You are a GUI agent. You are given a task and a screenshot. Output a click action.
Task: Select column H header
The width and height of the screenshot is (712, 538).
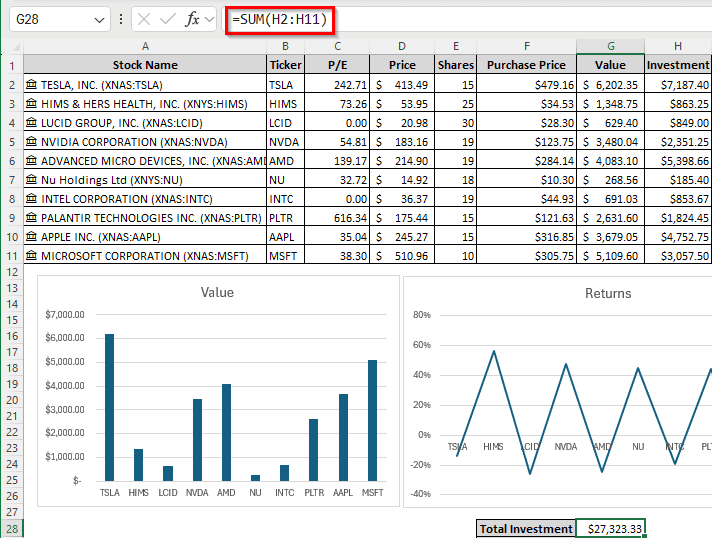678,46
